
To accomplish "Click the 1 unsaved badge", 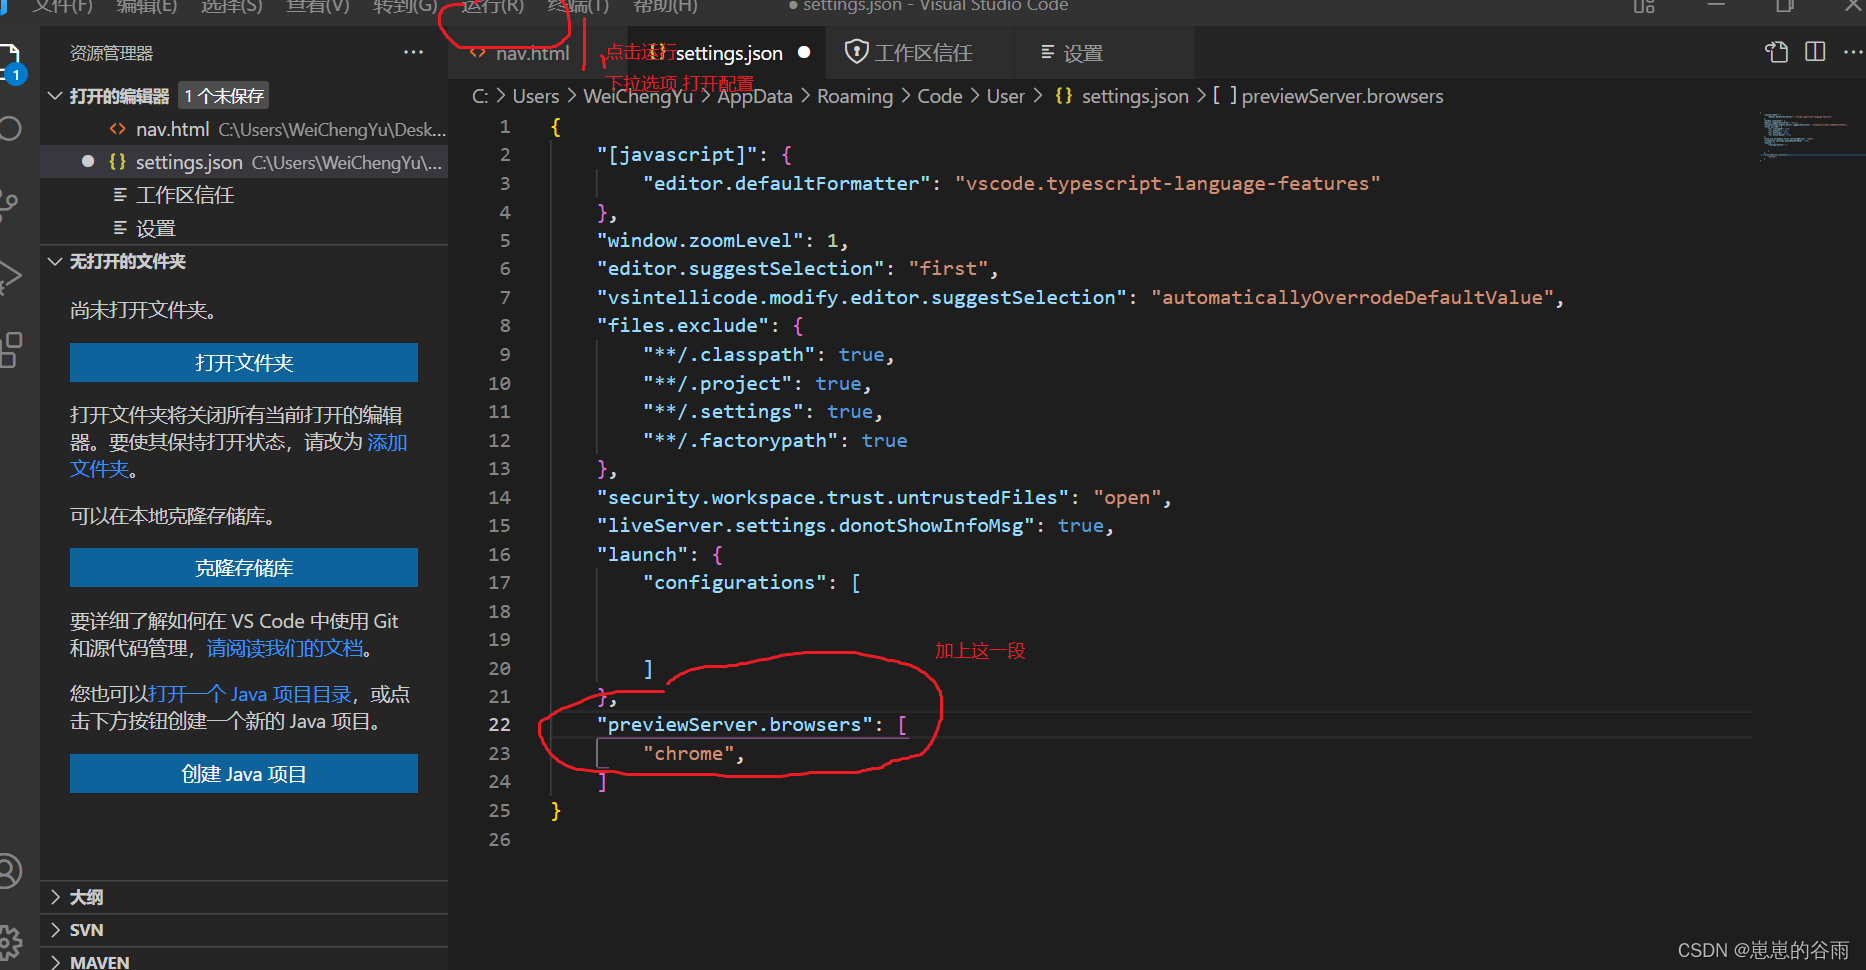I will tap(224, 96).
